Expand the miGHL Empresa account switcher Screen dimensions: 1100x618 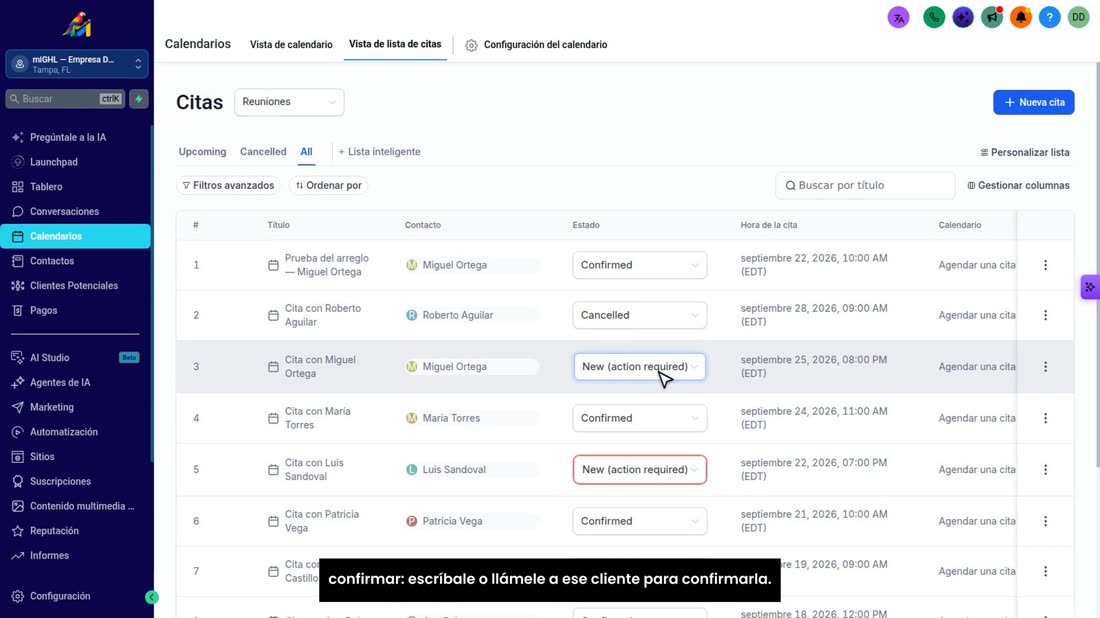point(77,64)
